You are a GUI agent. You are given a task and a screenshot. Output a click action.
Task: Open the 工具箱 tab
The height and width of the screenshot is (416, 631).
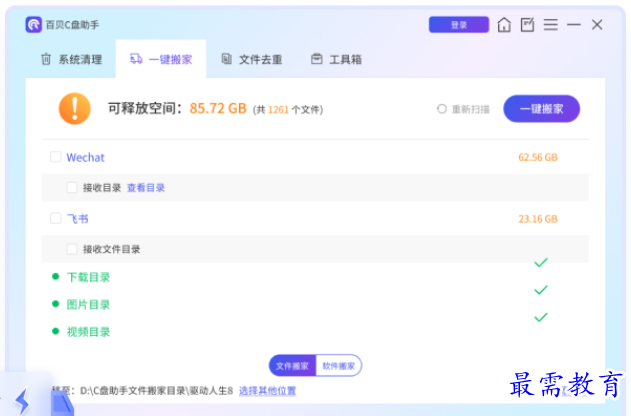(336, 60)
